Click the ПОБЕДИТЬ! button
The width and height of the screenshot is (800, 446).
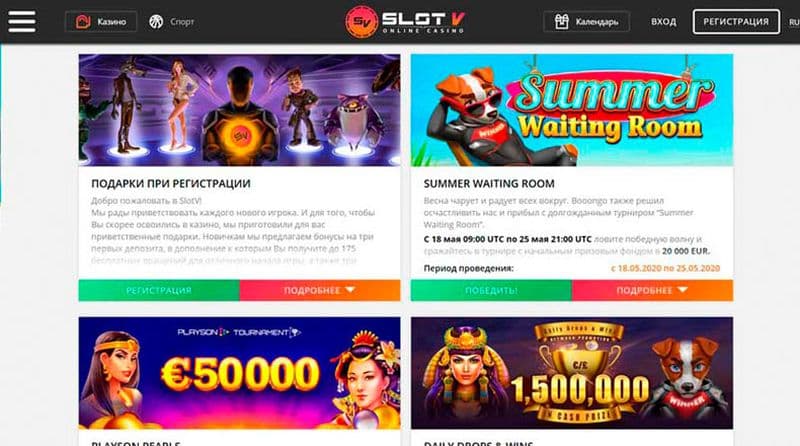pyautogui.click(x=491, y=290)
